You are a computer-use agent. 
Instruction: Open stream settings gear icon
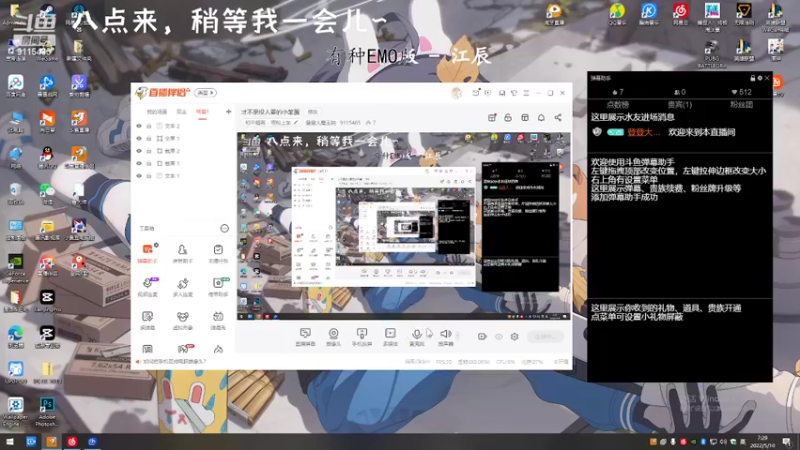pos(514,336)
